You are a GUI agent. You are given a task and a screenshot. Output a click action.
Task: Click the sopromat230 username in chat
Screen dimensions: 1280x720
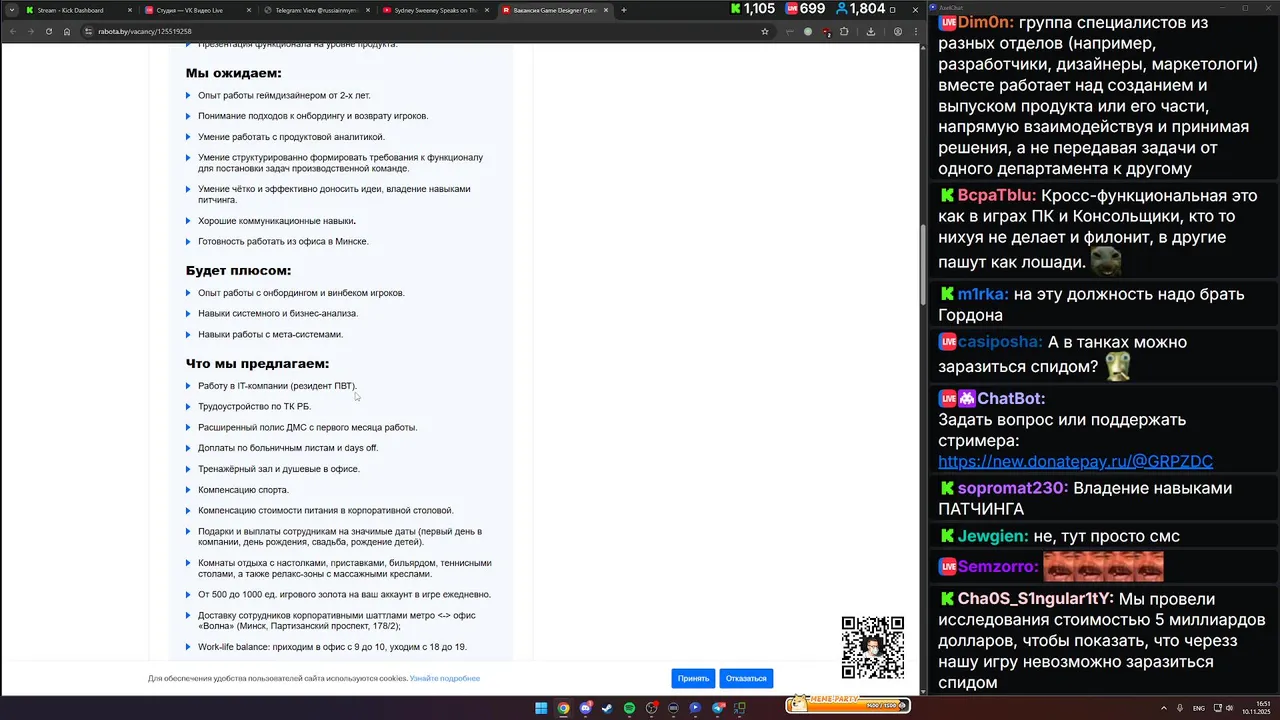tap(1013, 488)
